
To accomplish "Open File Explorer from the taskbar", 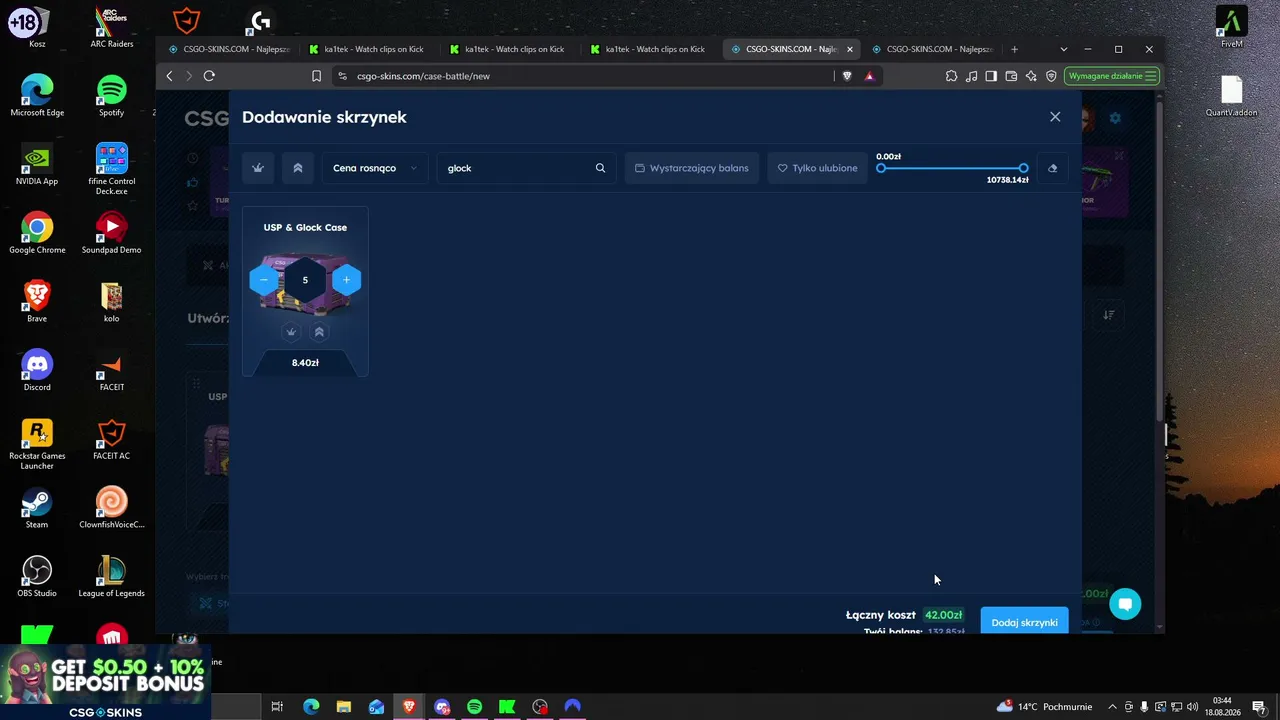I will pyautogui.click(x=344, y=707).
